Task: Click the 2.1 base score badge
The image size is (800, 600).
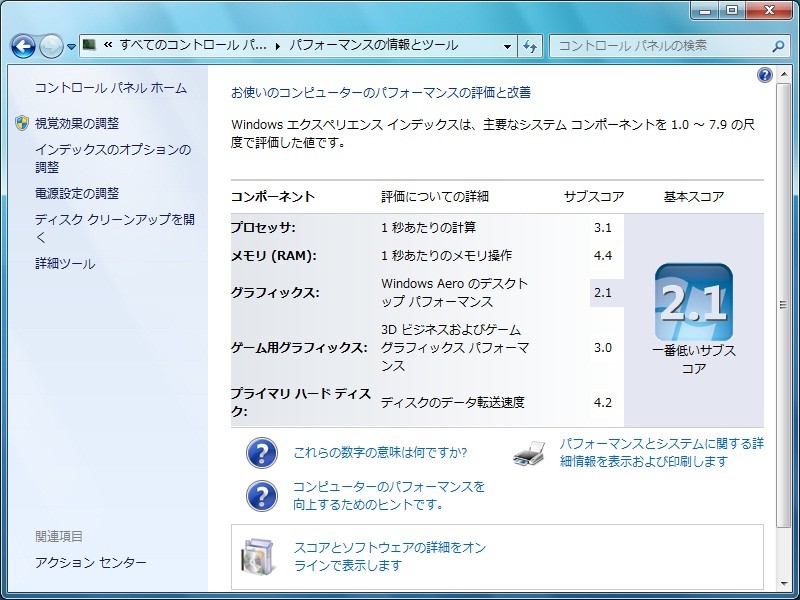Action: [x=693, y=303]
